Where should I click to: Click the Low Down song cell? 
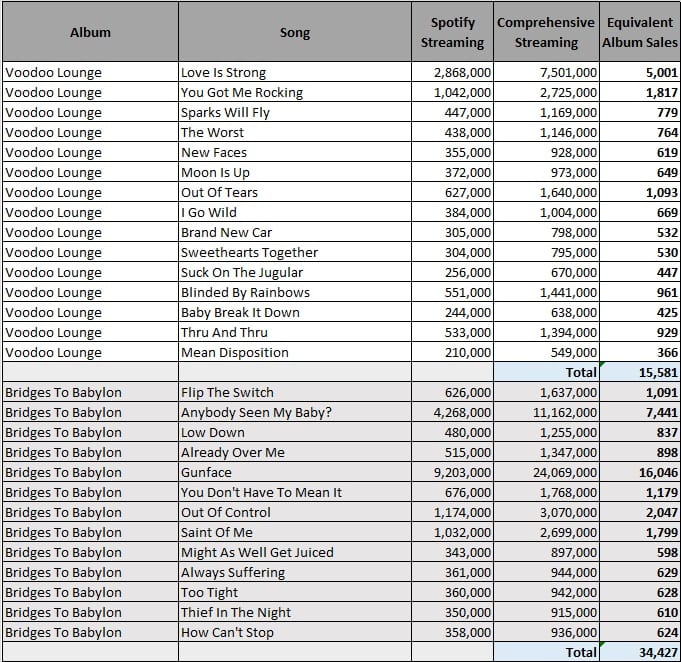(295, 432)
